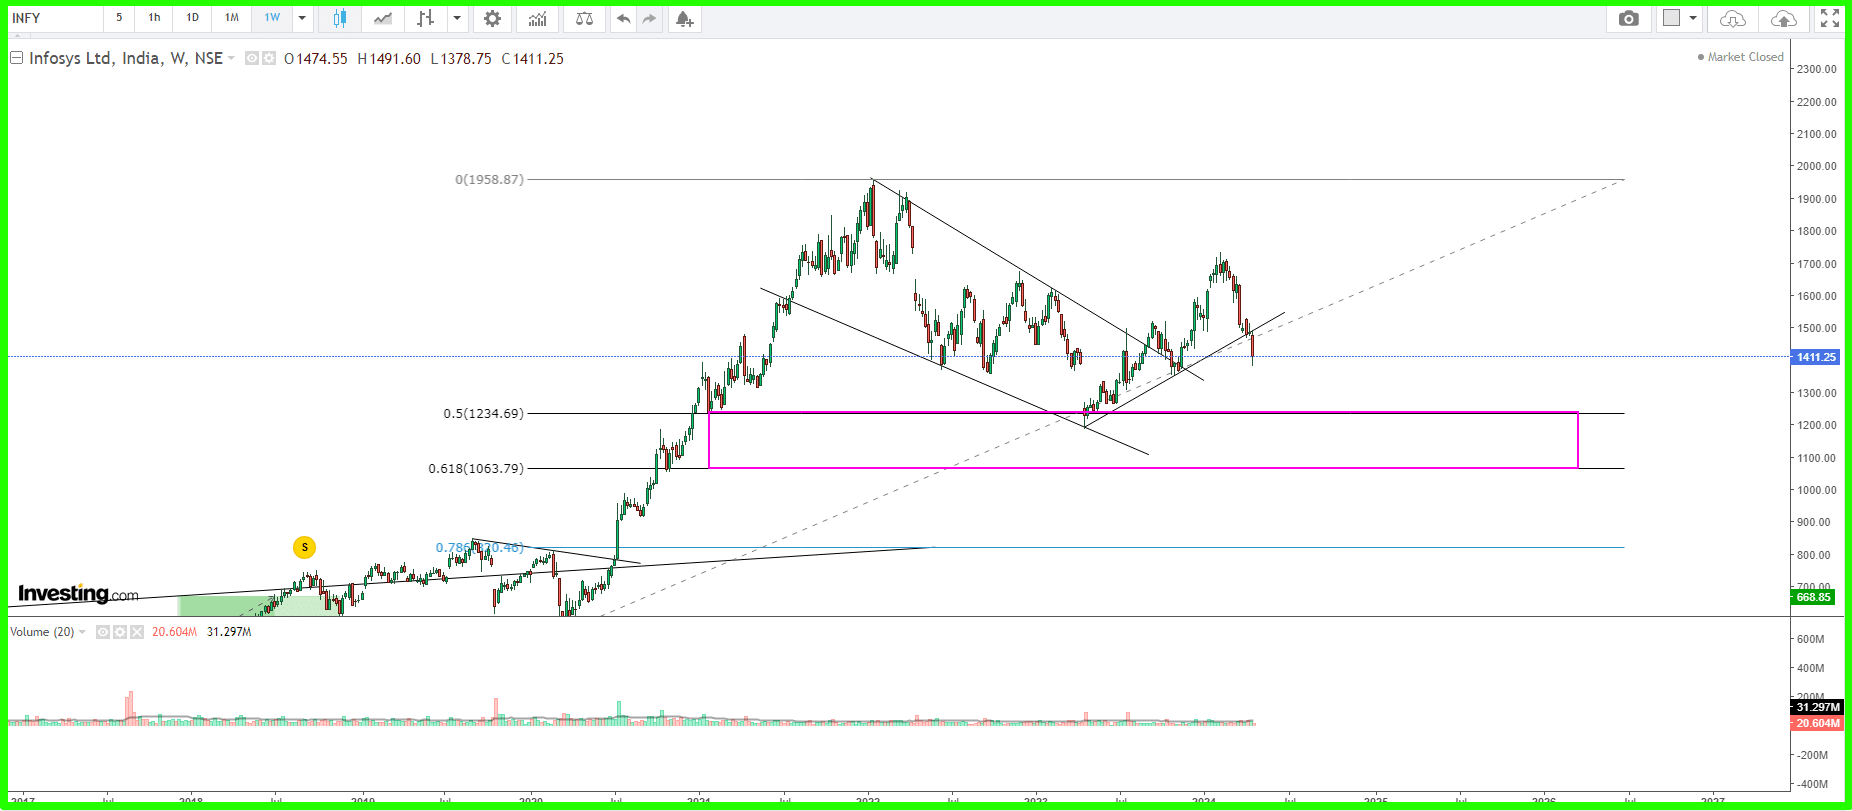This screenshot has height=811, width=1852.
Task: Click the red 20.604M volume axis tag
Action: click(x=1816, y=723)
